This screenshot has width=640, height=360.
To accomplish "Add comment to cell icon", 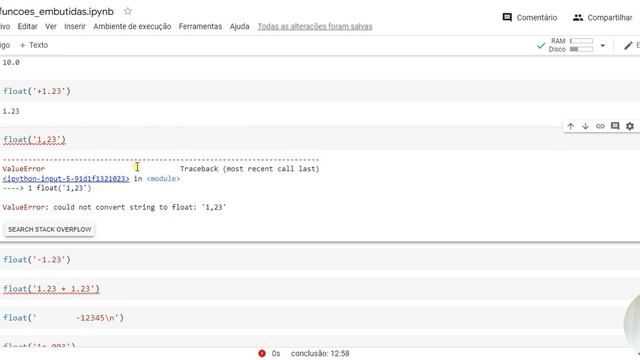I will 615,126.
